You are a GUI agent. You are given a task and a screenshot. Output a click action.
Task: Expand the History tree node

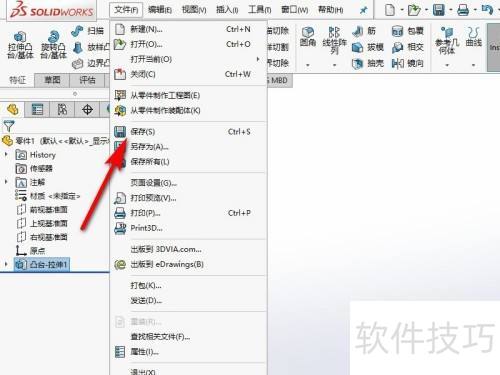click(x=6, y=154)
